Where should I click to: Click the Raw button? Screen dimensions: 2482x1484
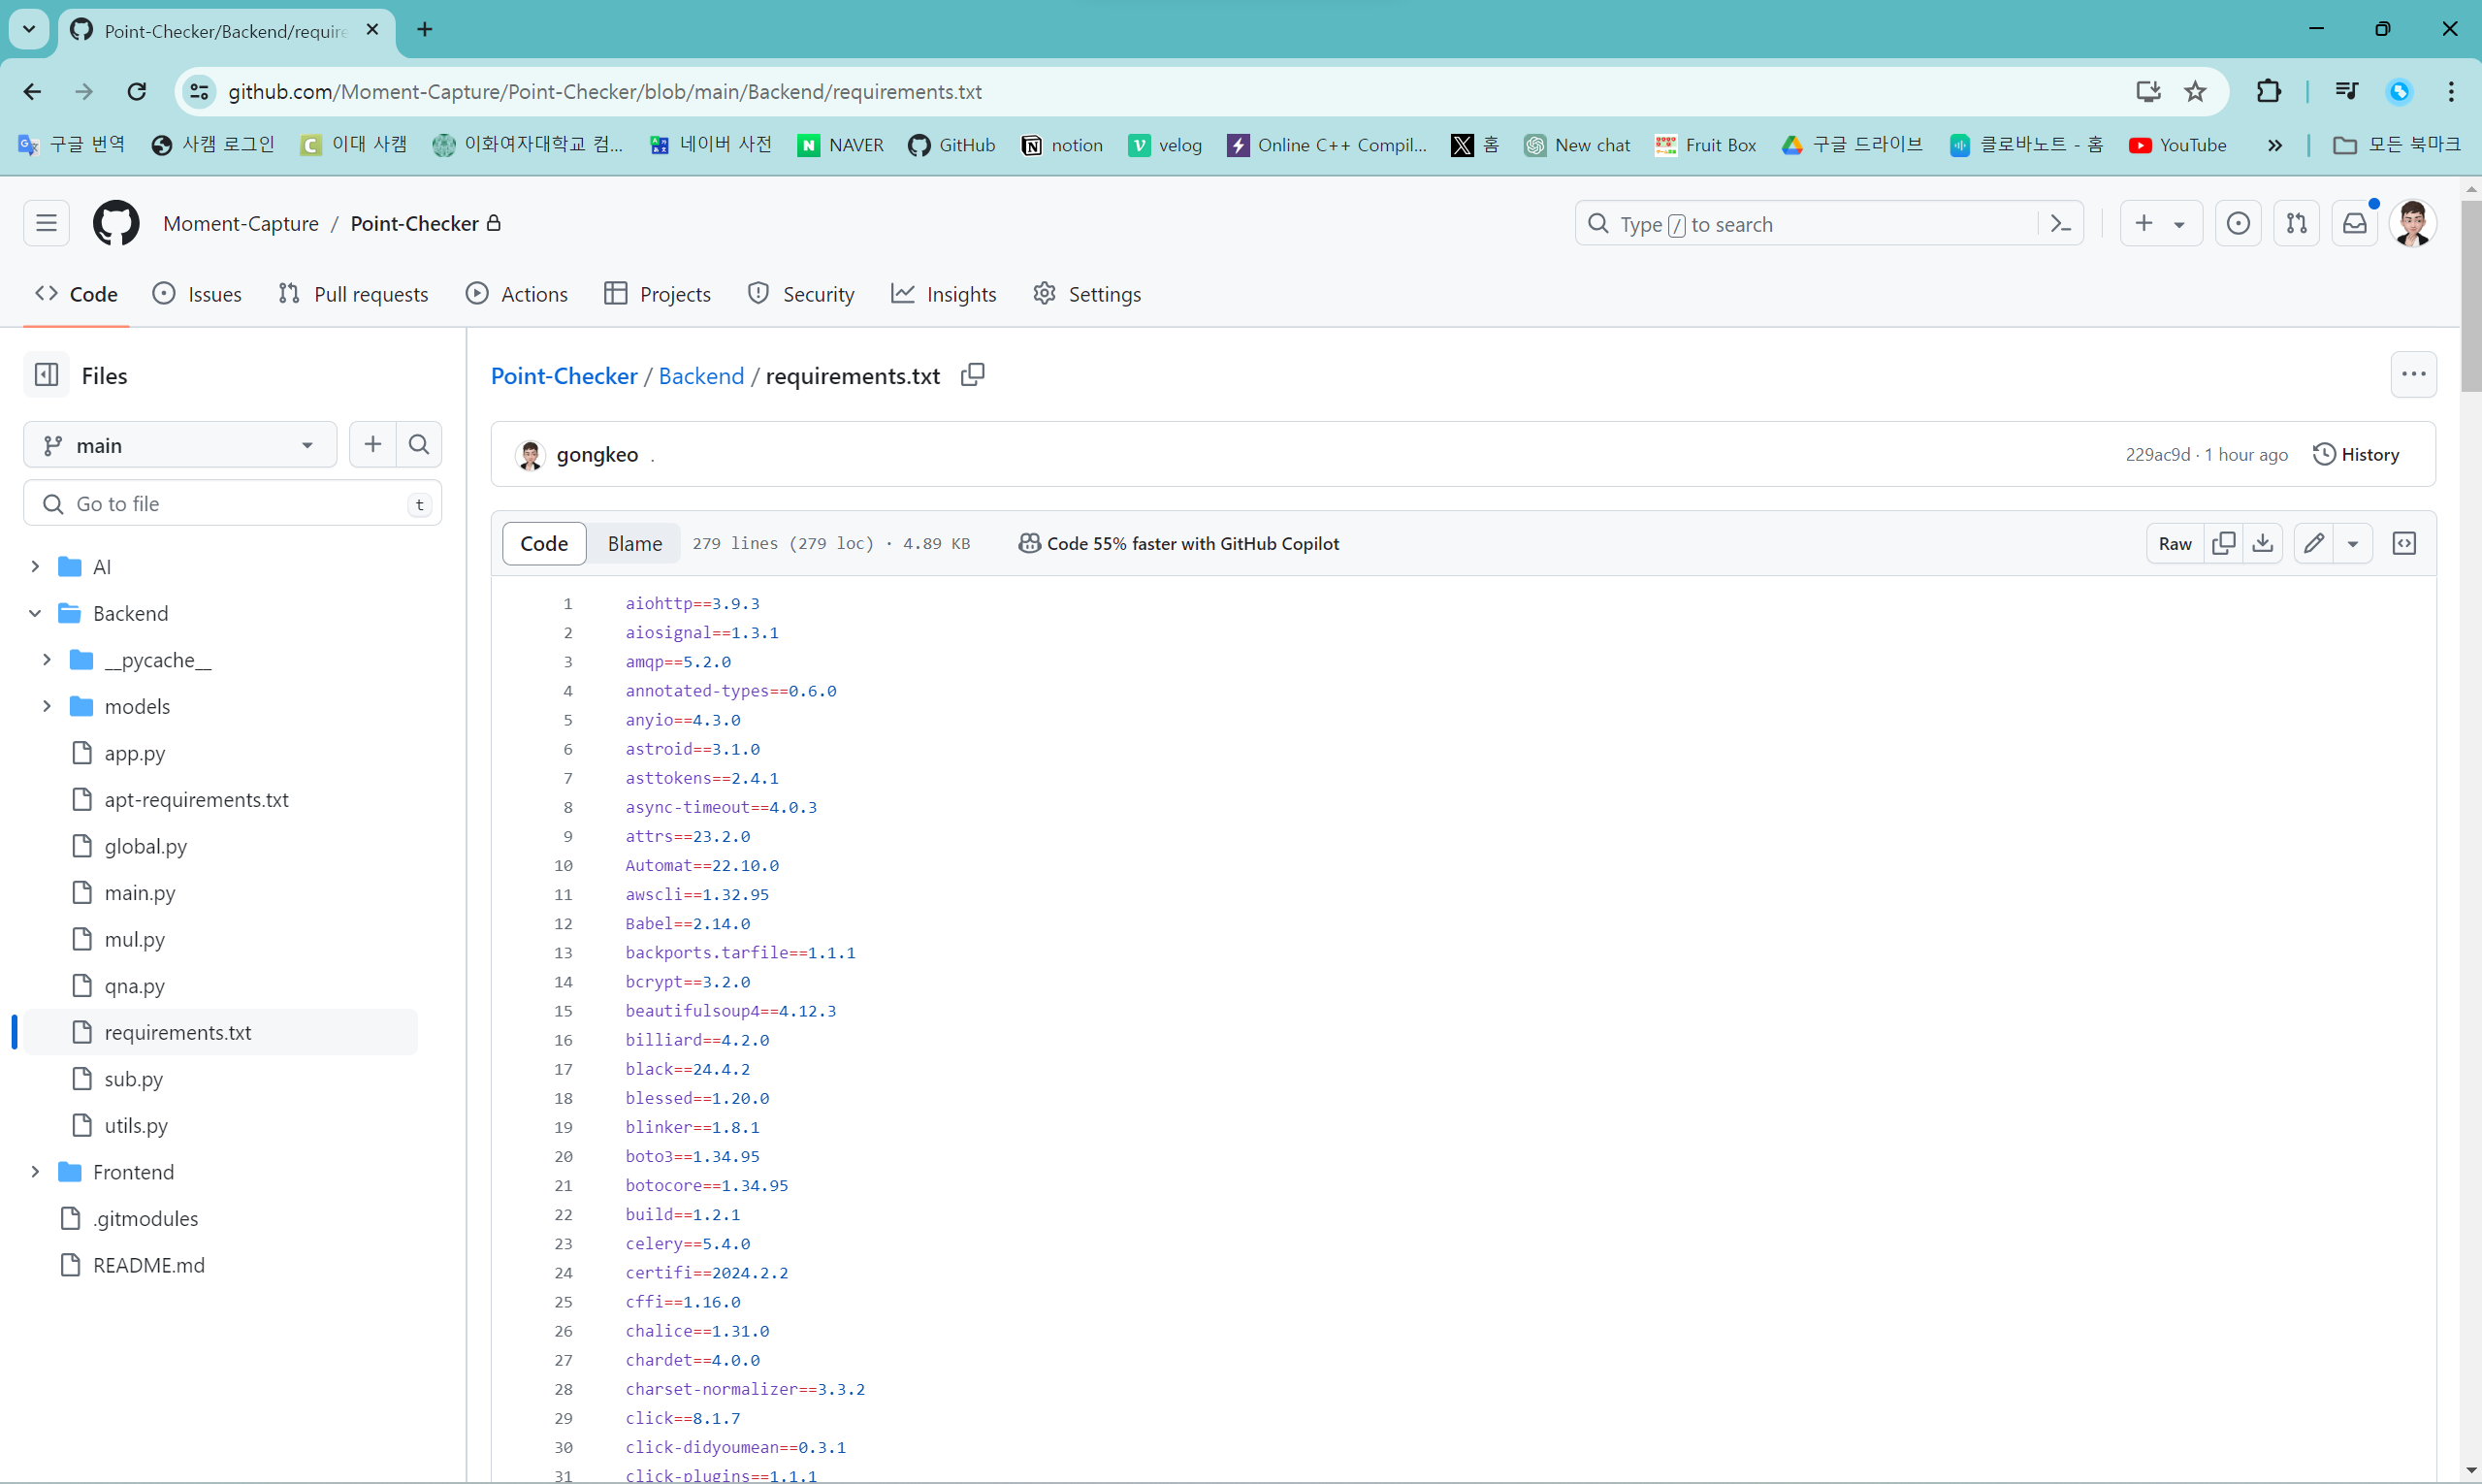pyautogui.click(x=2174, y=543)
